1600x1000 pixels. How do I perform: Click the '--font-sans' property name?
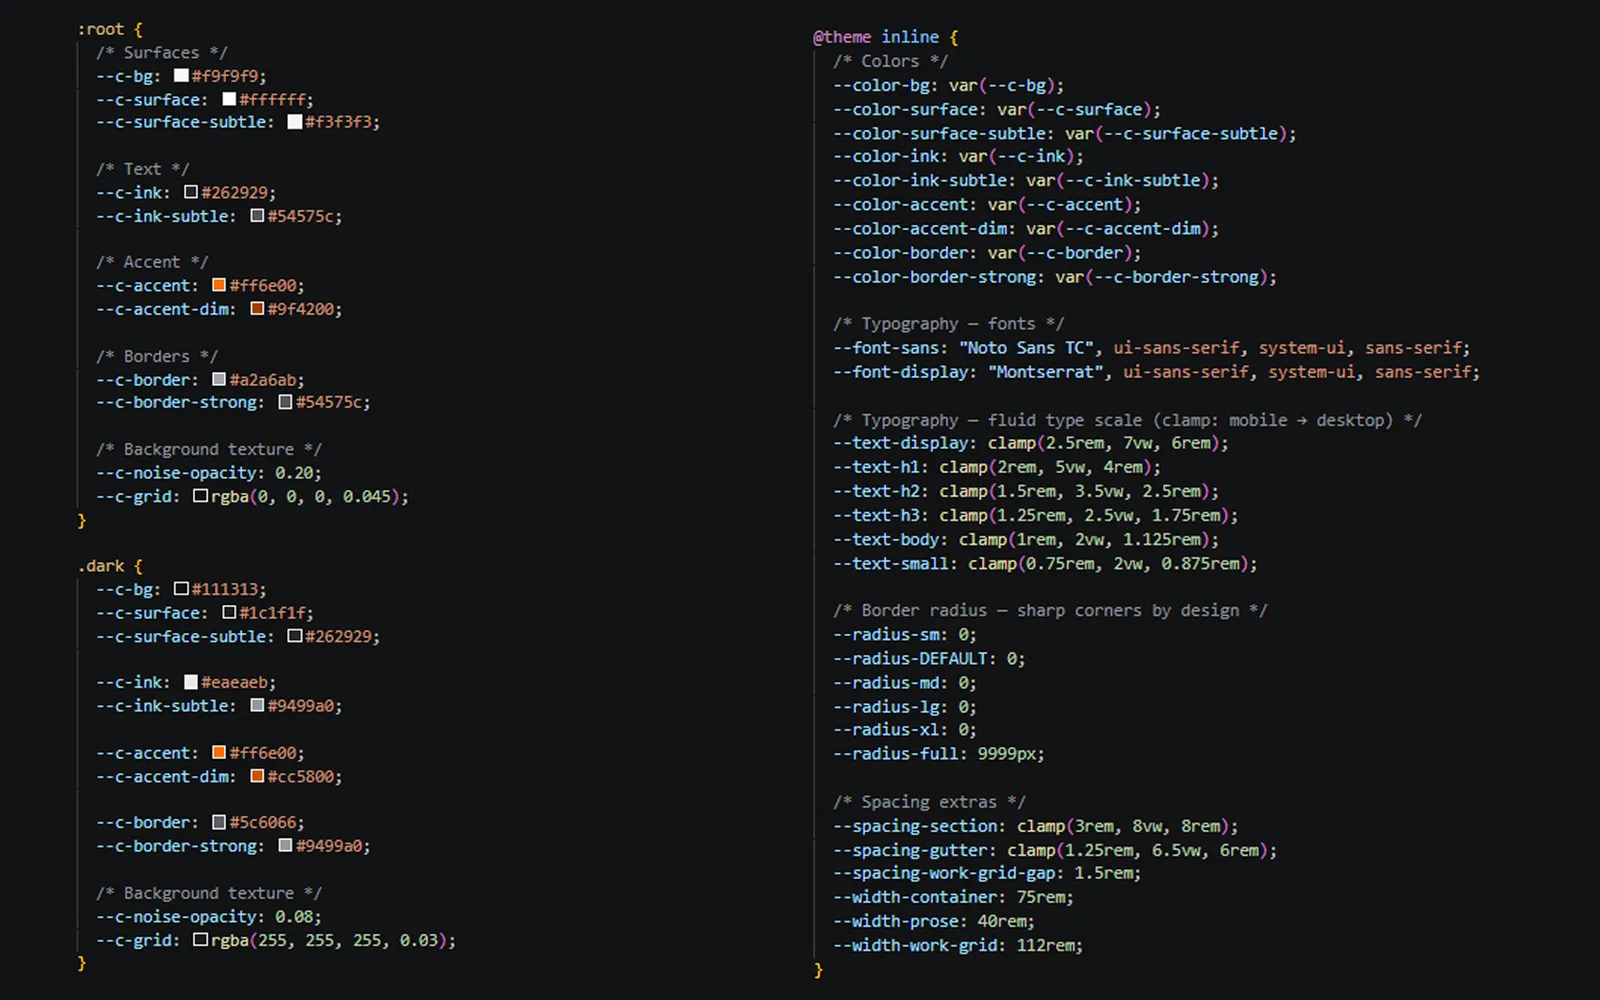tap(887, 348)
